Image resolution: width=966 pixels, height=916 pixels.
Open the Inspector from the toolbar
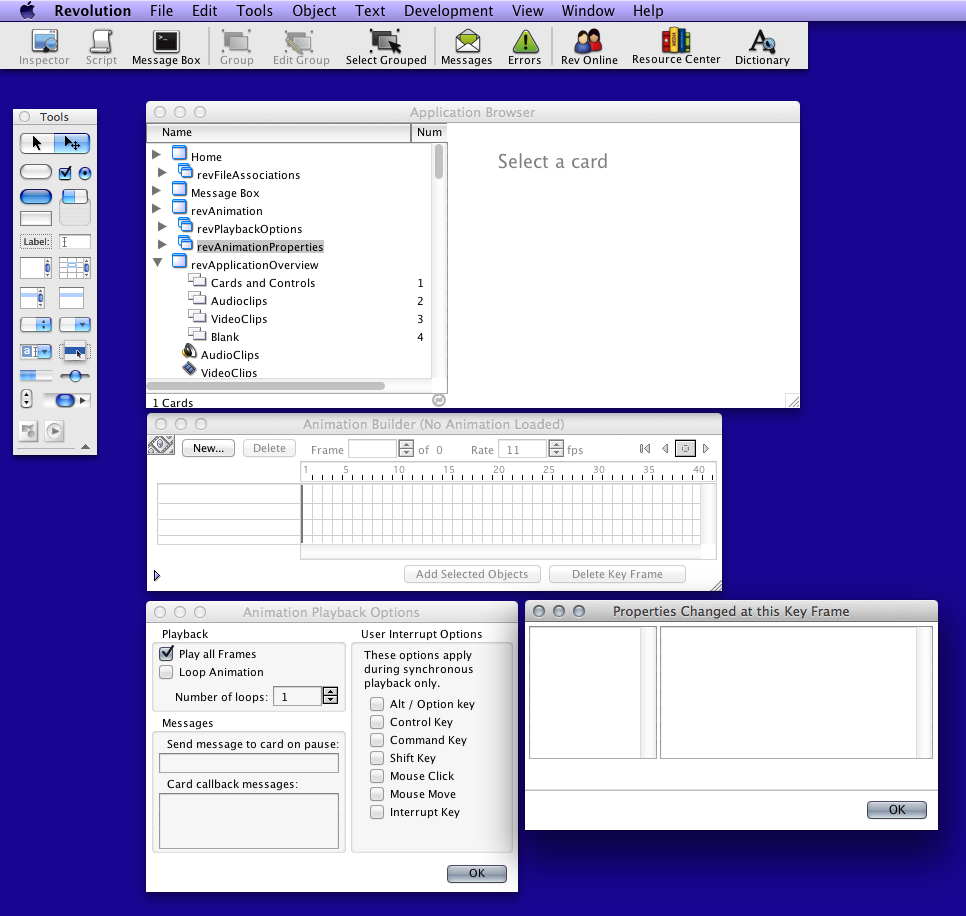(x=44, y=46)
